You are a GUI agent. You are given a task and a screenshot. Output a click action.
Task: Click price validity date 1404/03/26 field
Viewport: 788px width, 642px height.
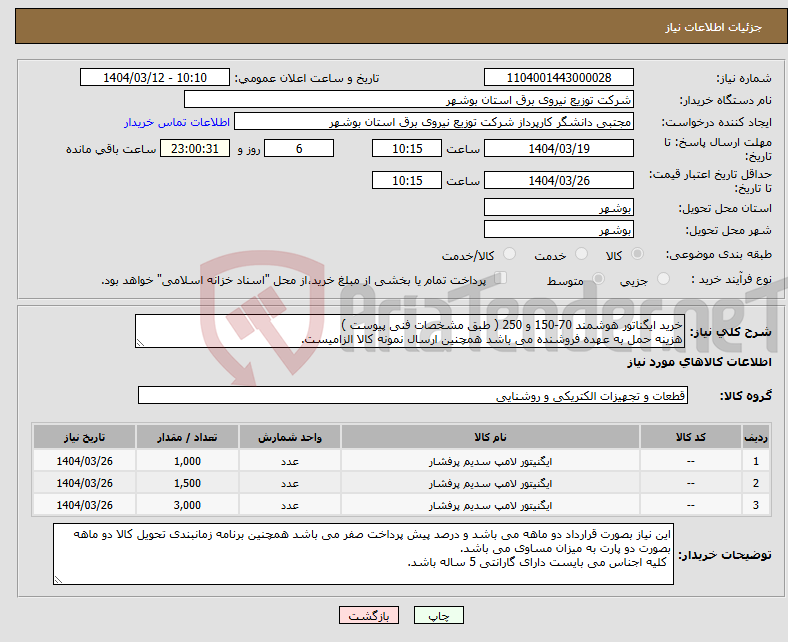558,180
